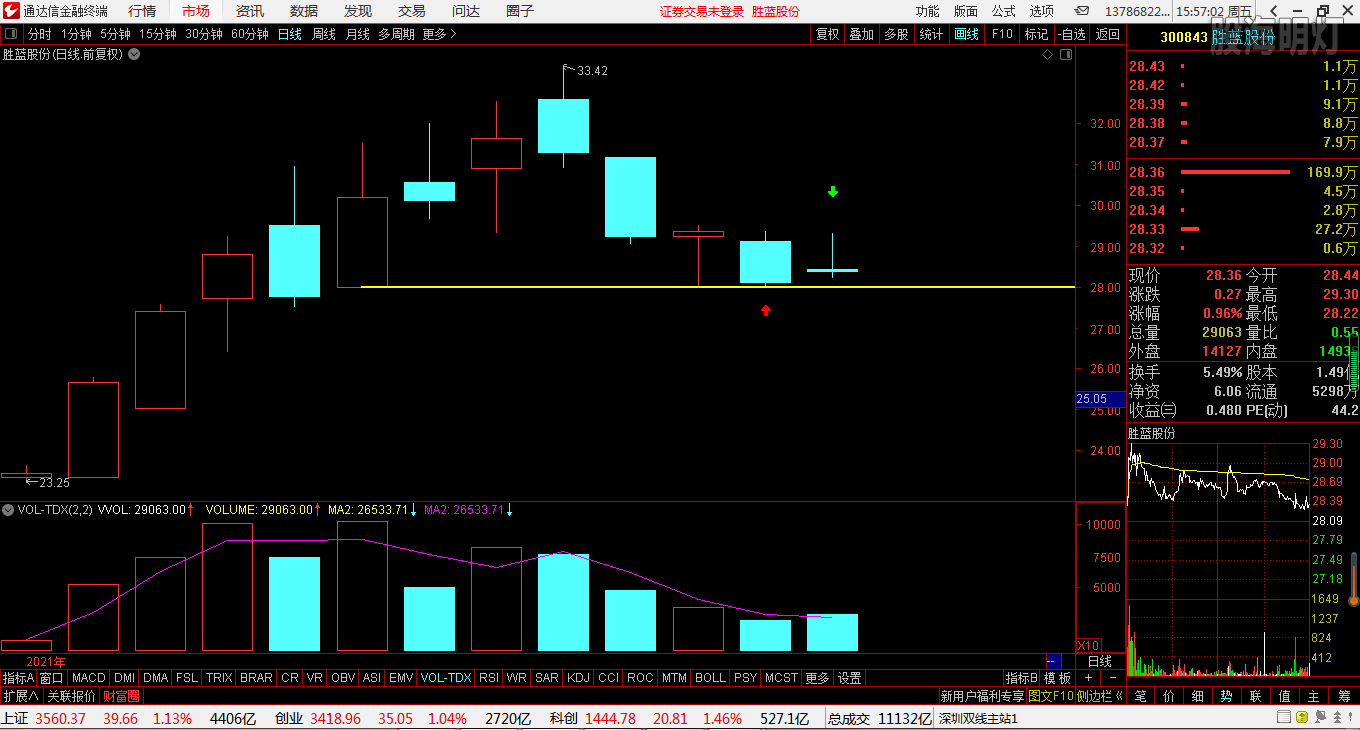Click stock code 300843 header

1183,37
